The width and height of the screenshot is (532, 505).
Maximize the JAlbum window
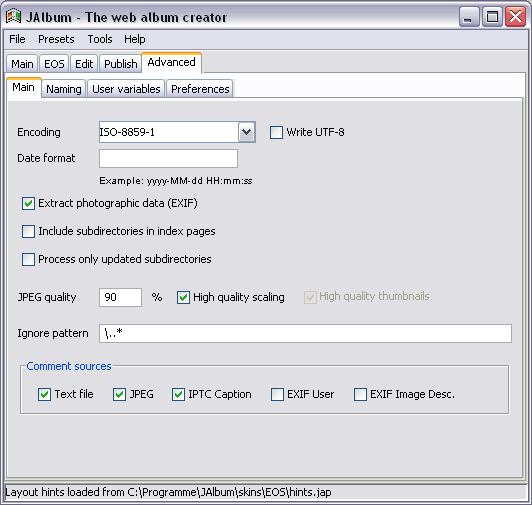(492, 17)
